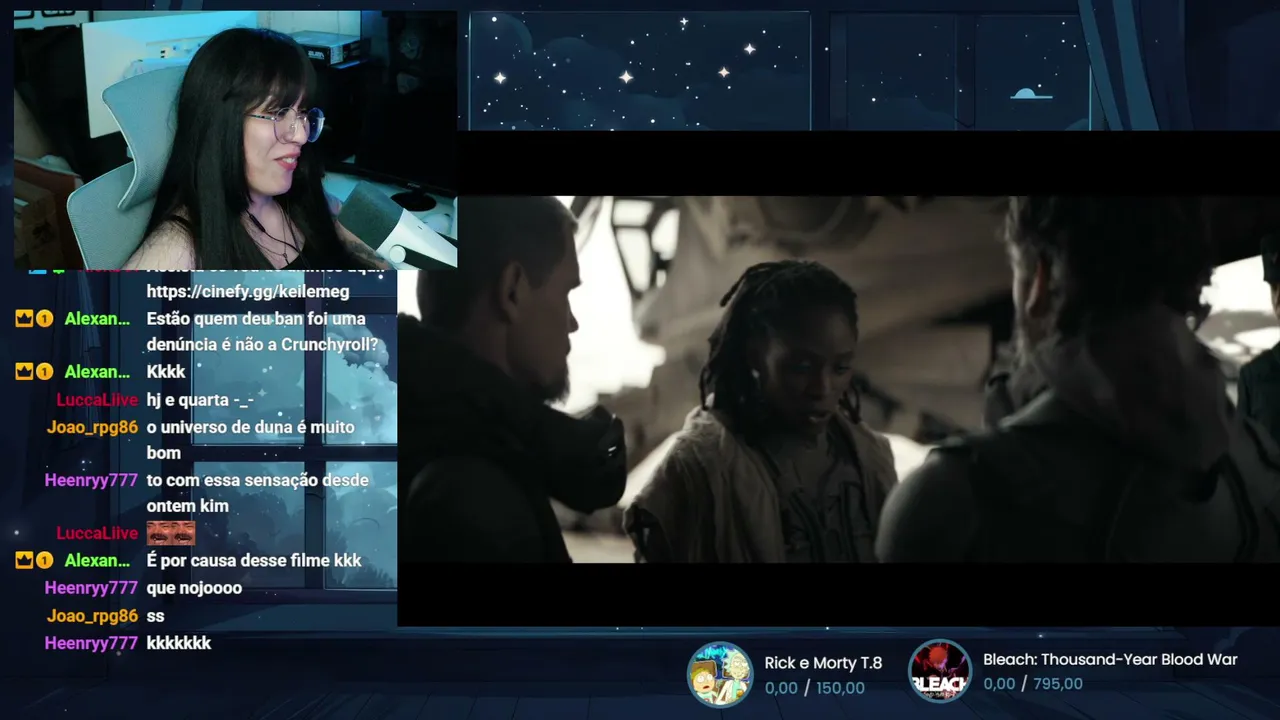This screenshot has width=1280, height=720.
Task: Click the 'Rick e Morty T.8' goal title
Action: click(823, 663)
